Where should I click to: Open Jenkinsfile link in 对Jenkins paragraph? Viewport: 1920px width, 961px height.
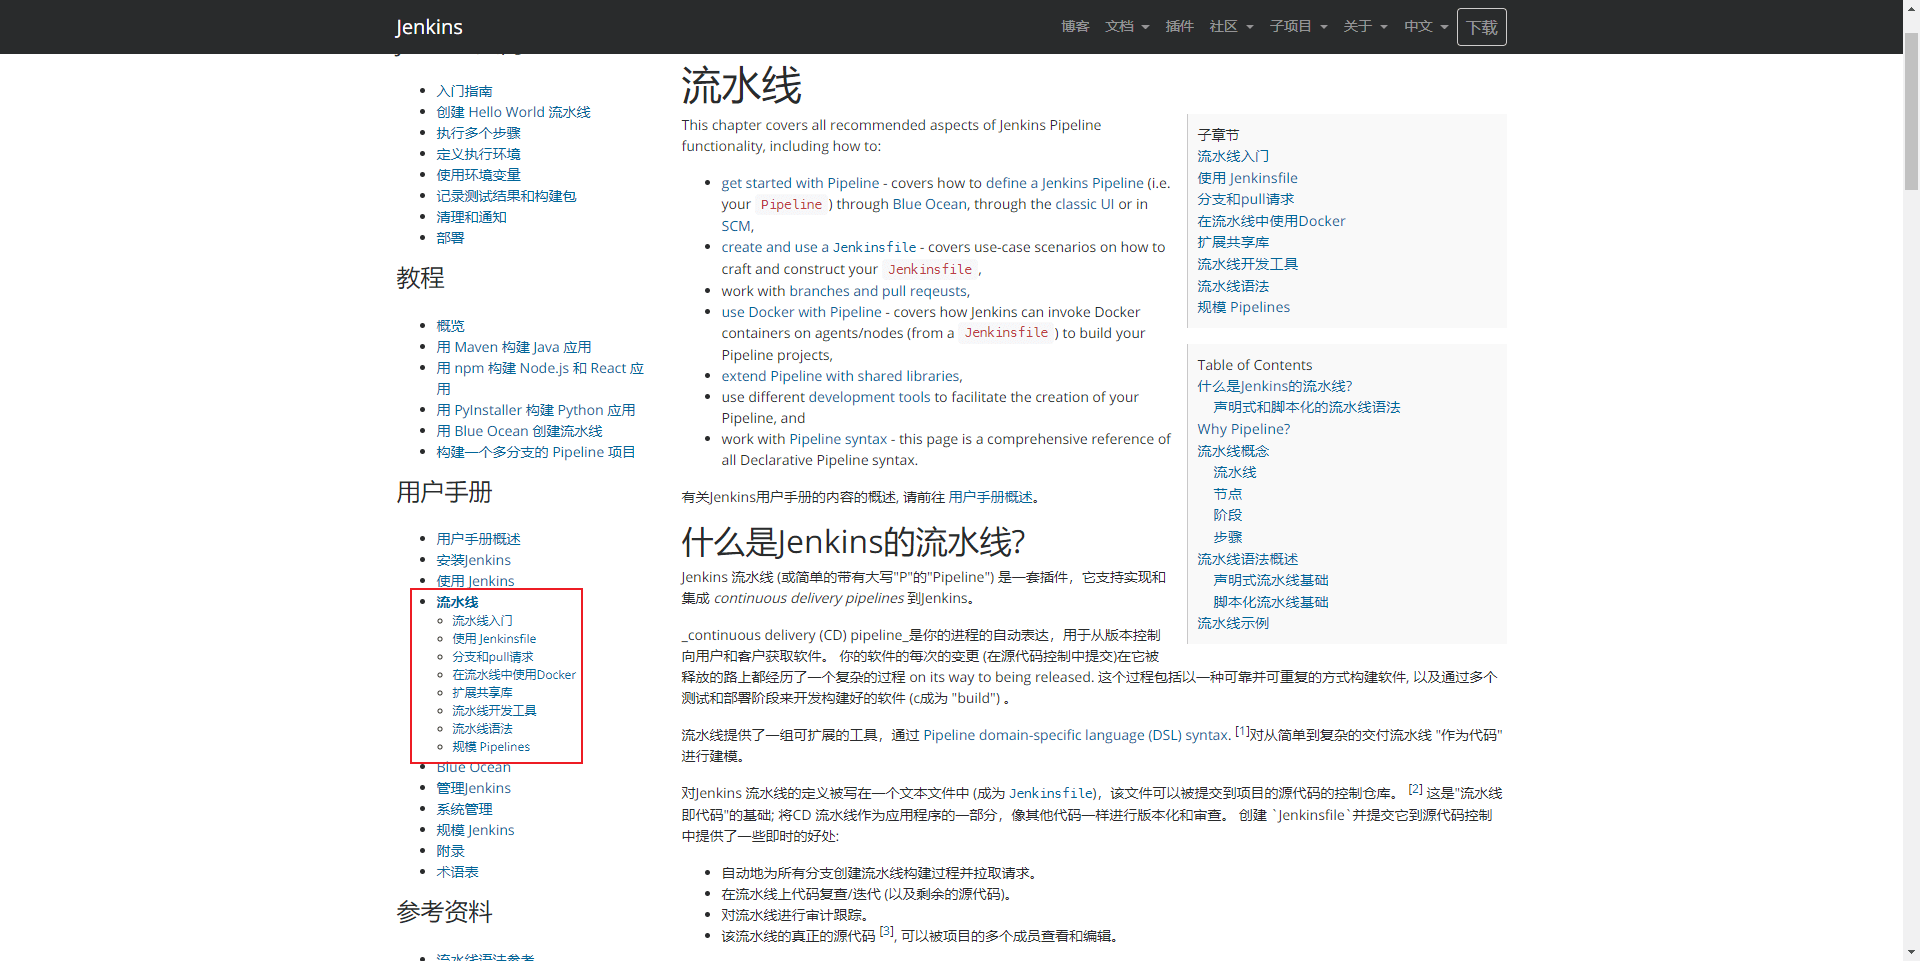[1051, 793]
